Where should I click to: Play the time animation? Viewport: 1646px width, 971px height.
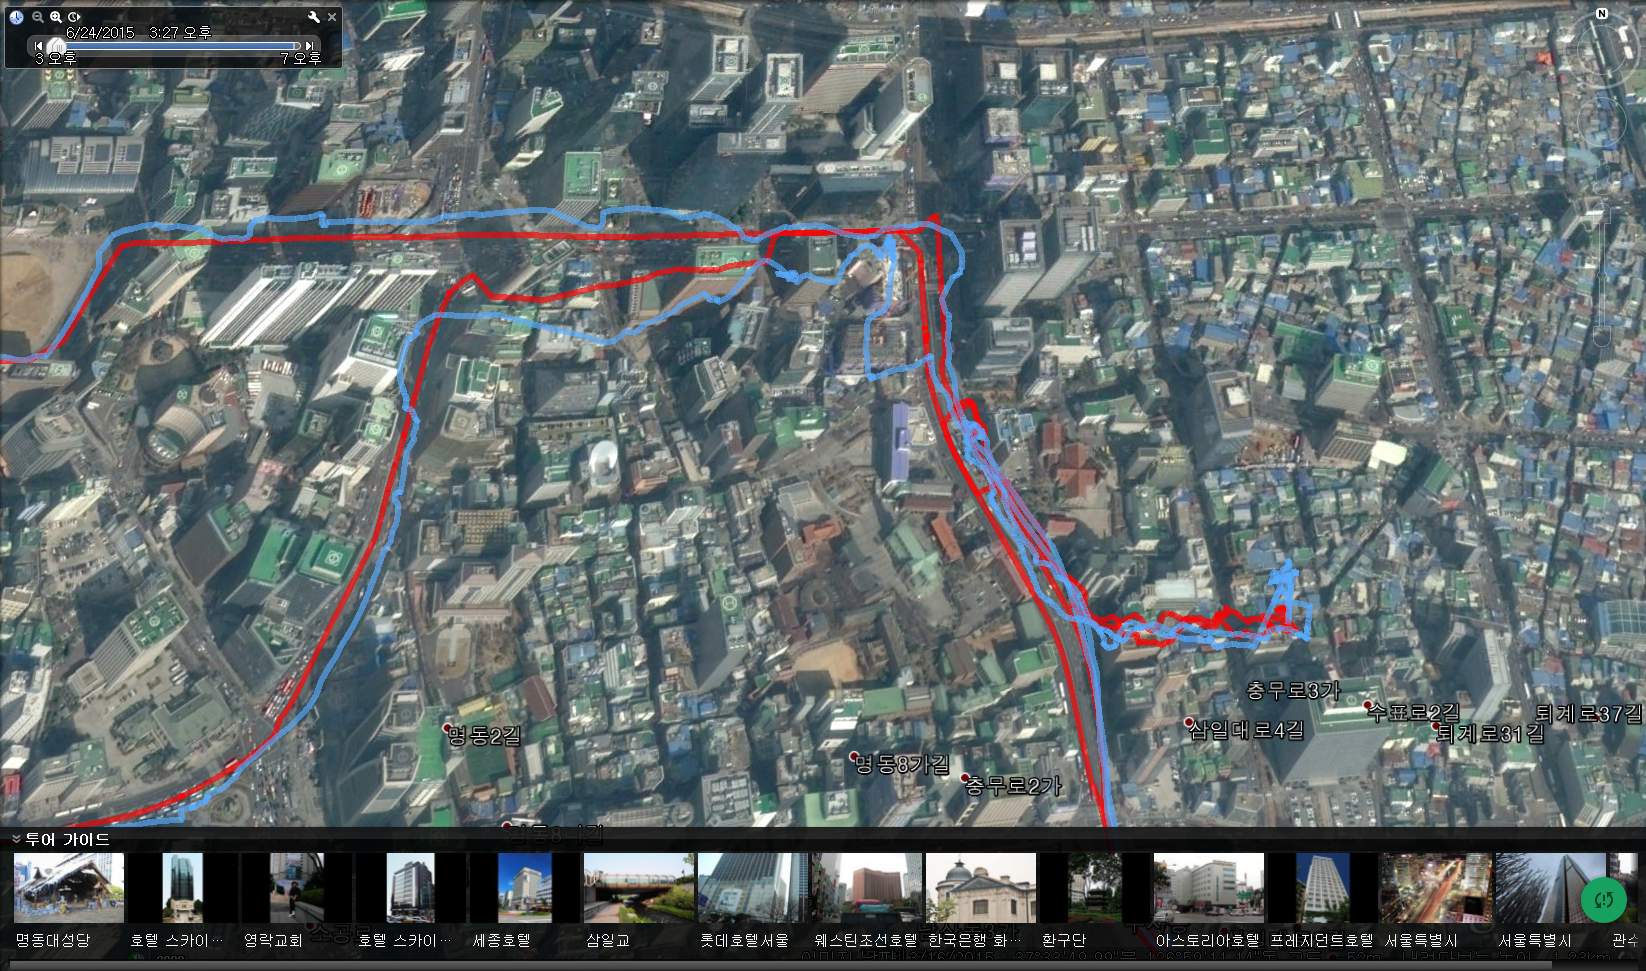pos(74,17)
